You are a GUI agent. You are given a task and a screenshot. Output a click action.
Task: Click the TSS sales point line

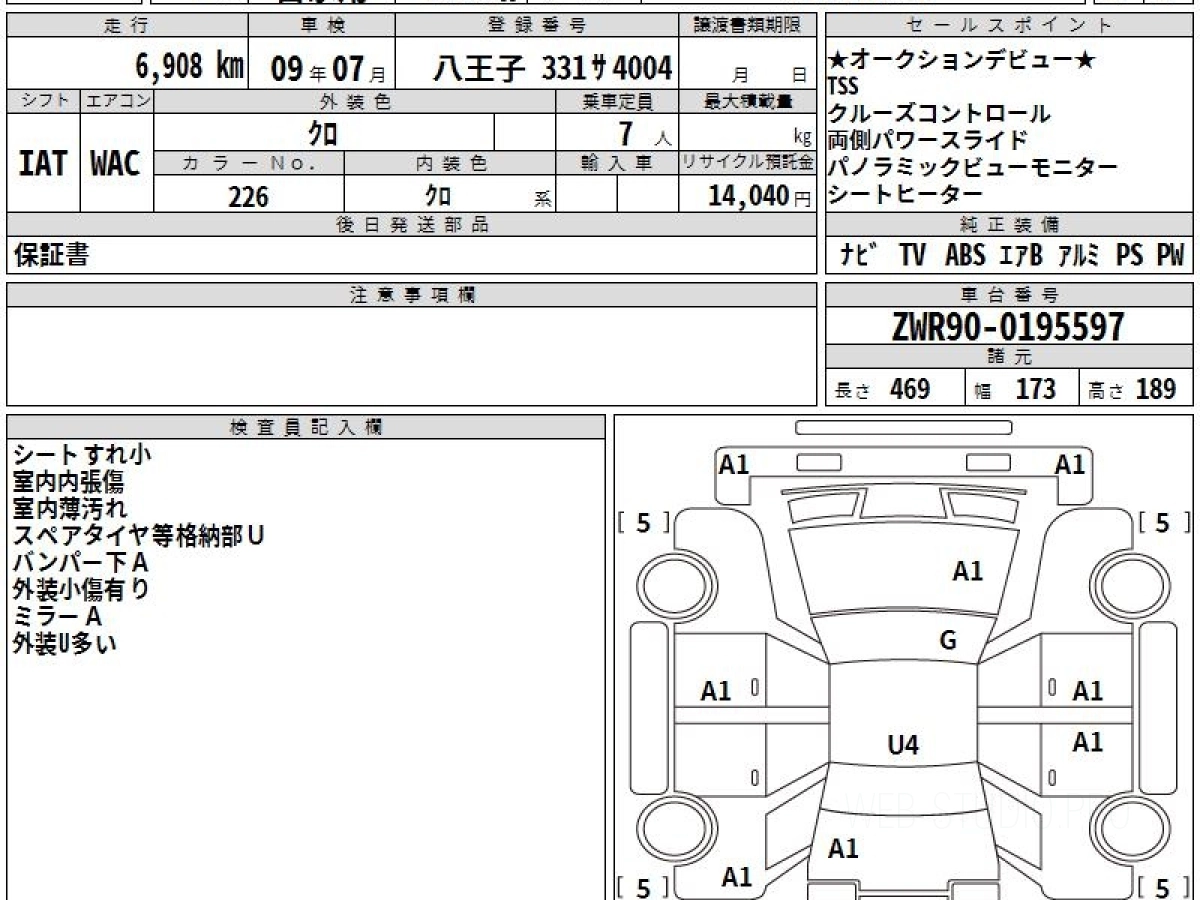843,87
